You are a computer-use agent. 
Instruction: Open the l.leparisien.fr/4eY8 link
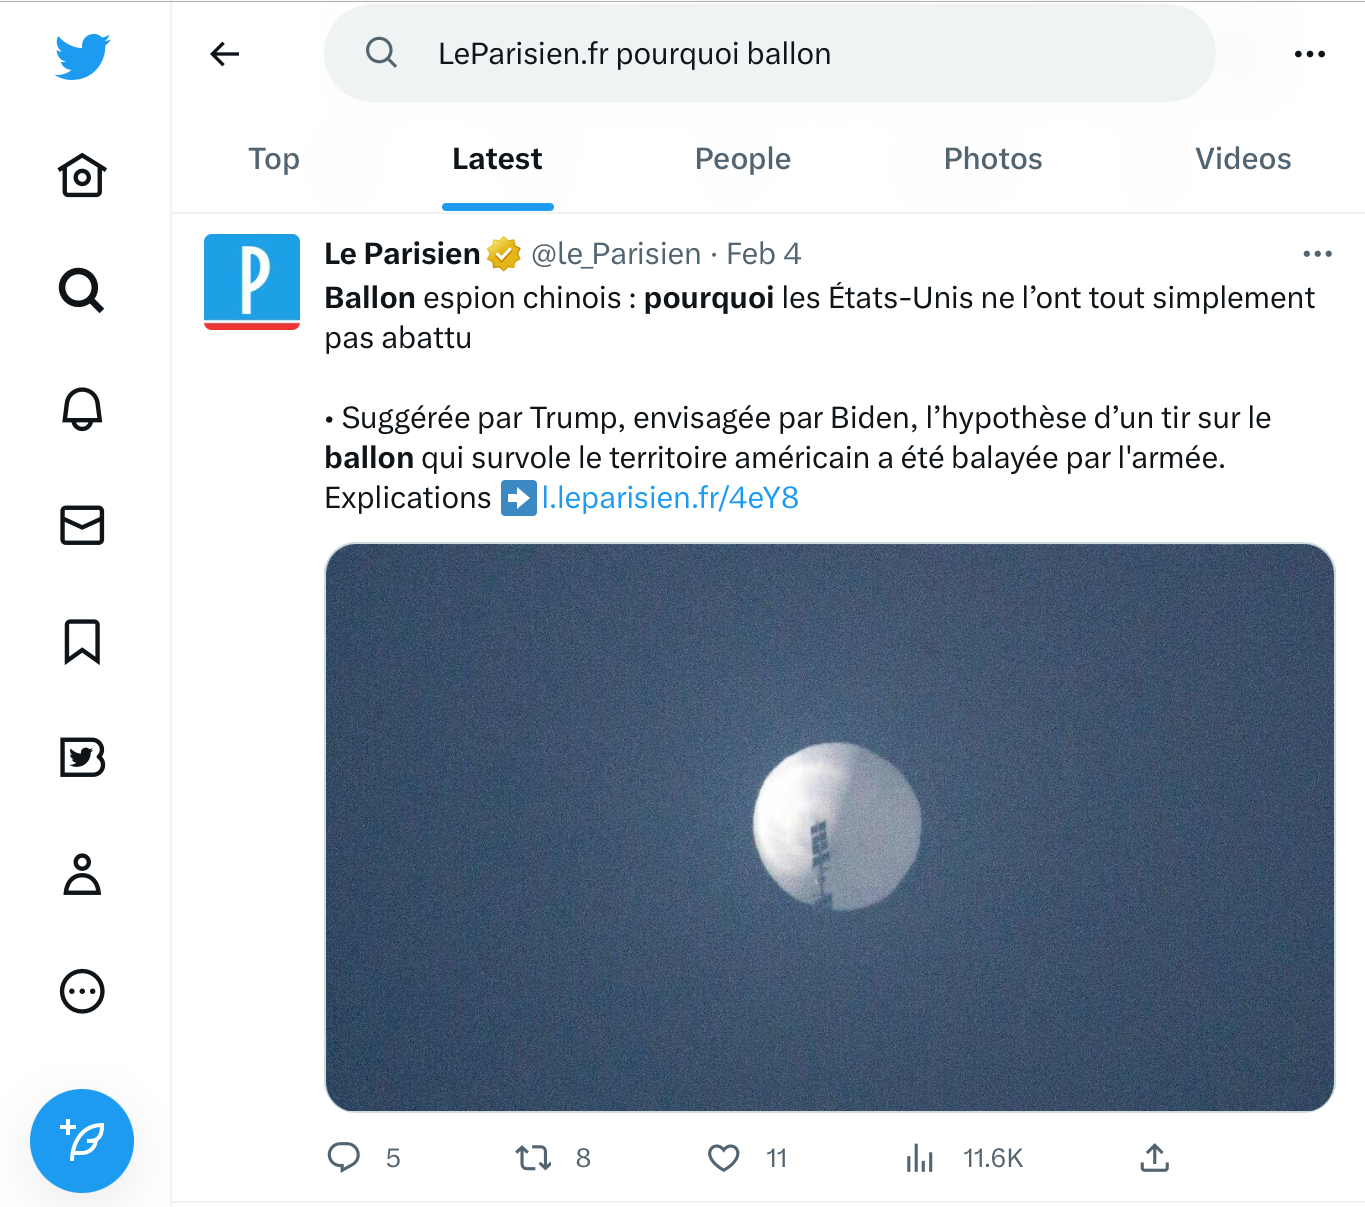pos(669,498)
